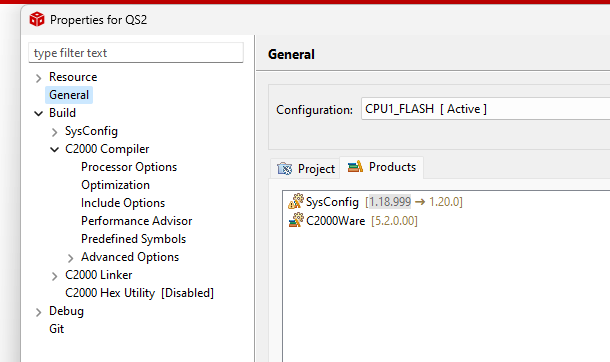Image resolution: width=610 pixels, height=362 pixels.
Task: Switch to the Products tab
Action: (x=382, y=167)
